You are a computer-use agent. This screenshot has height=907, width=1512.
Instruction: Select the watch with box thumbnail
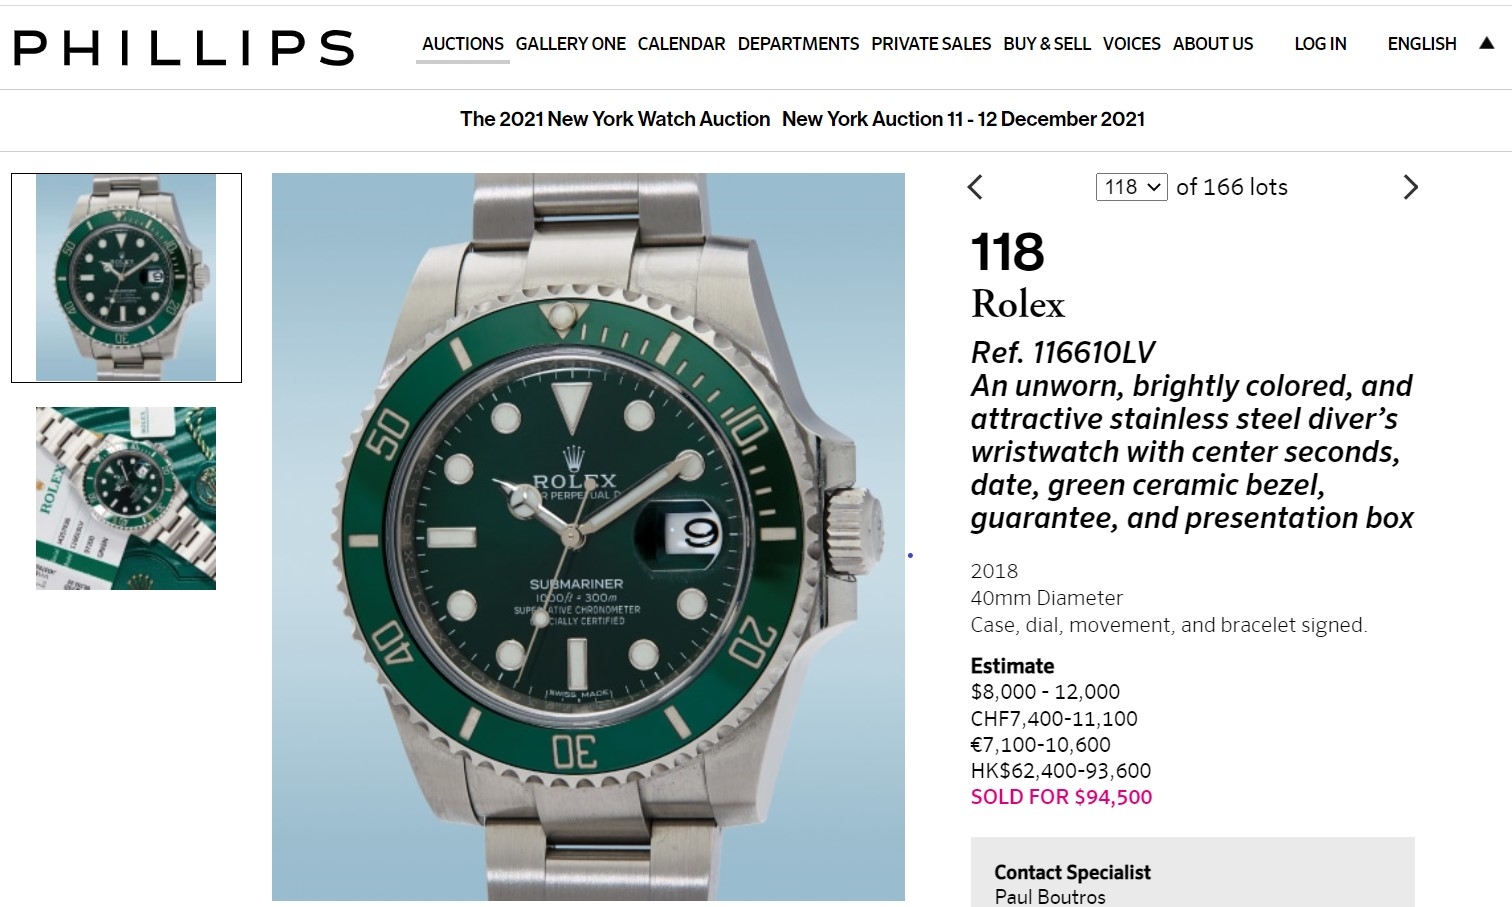[x=126, y=498]
